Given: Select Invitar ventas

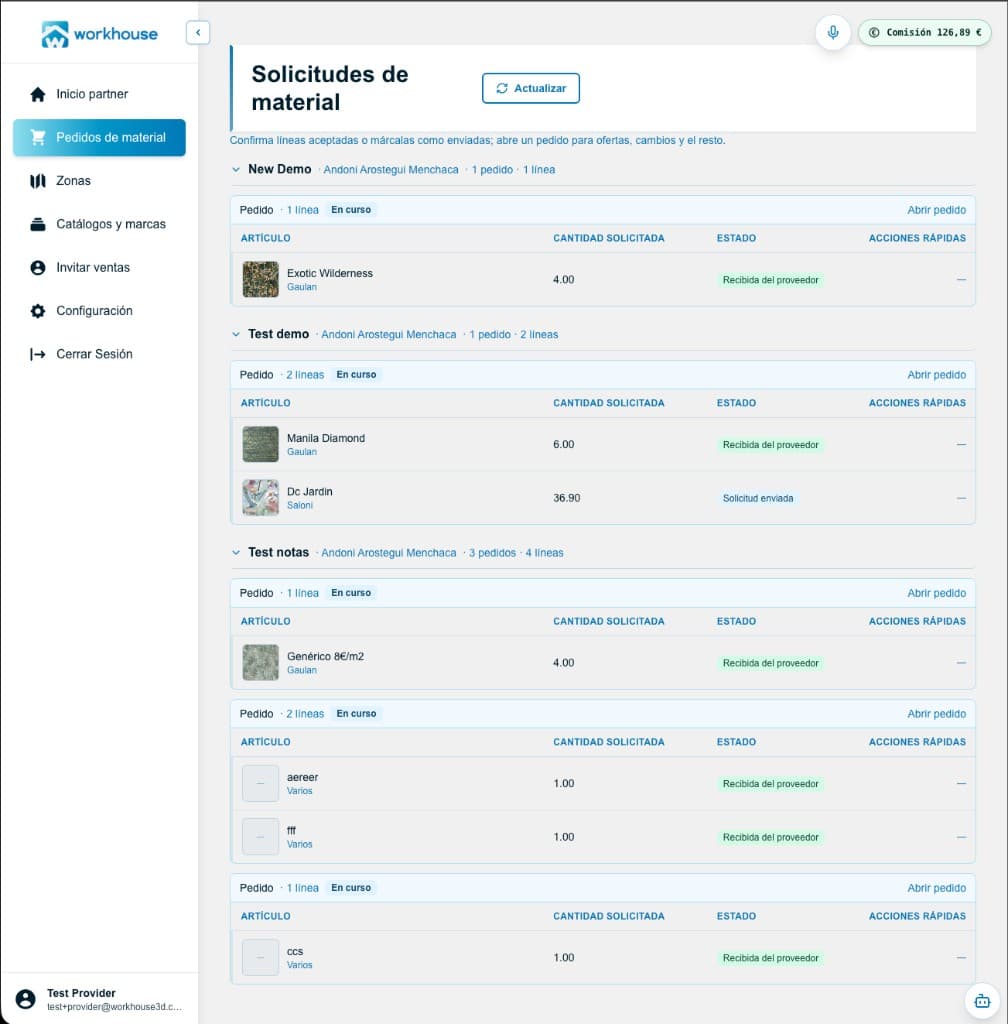Looking at the screenshot, I should point(99,268).
